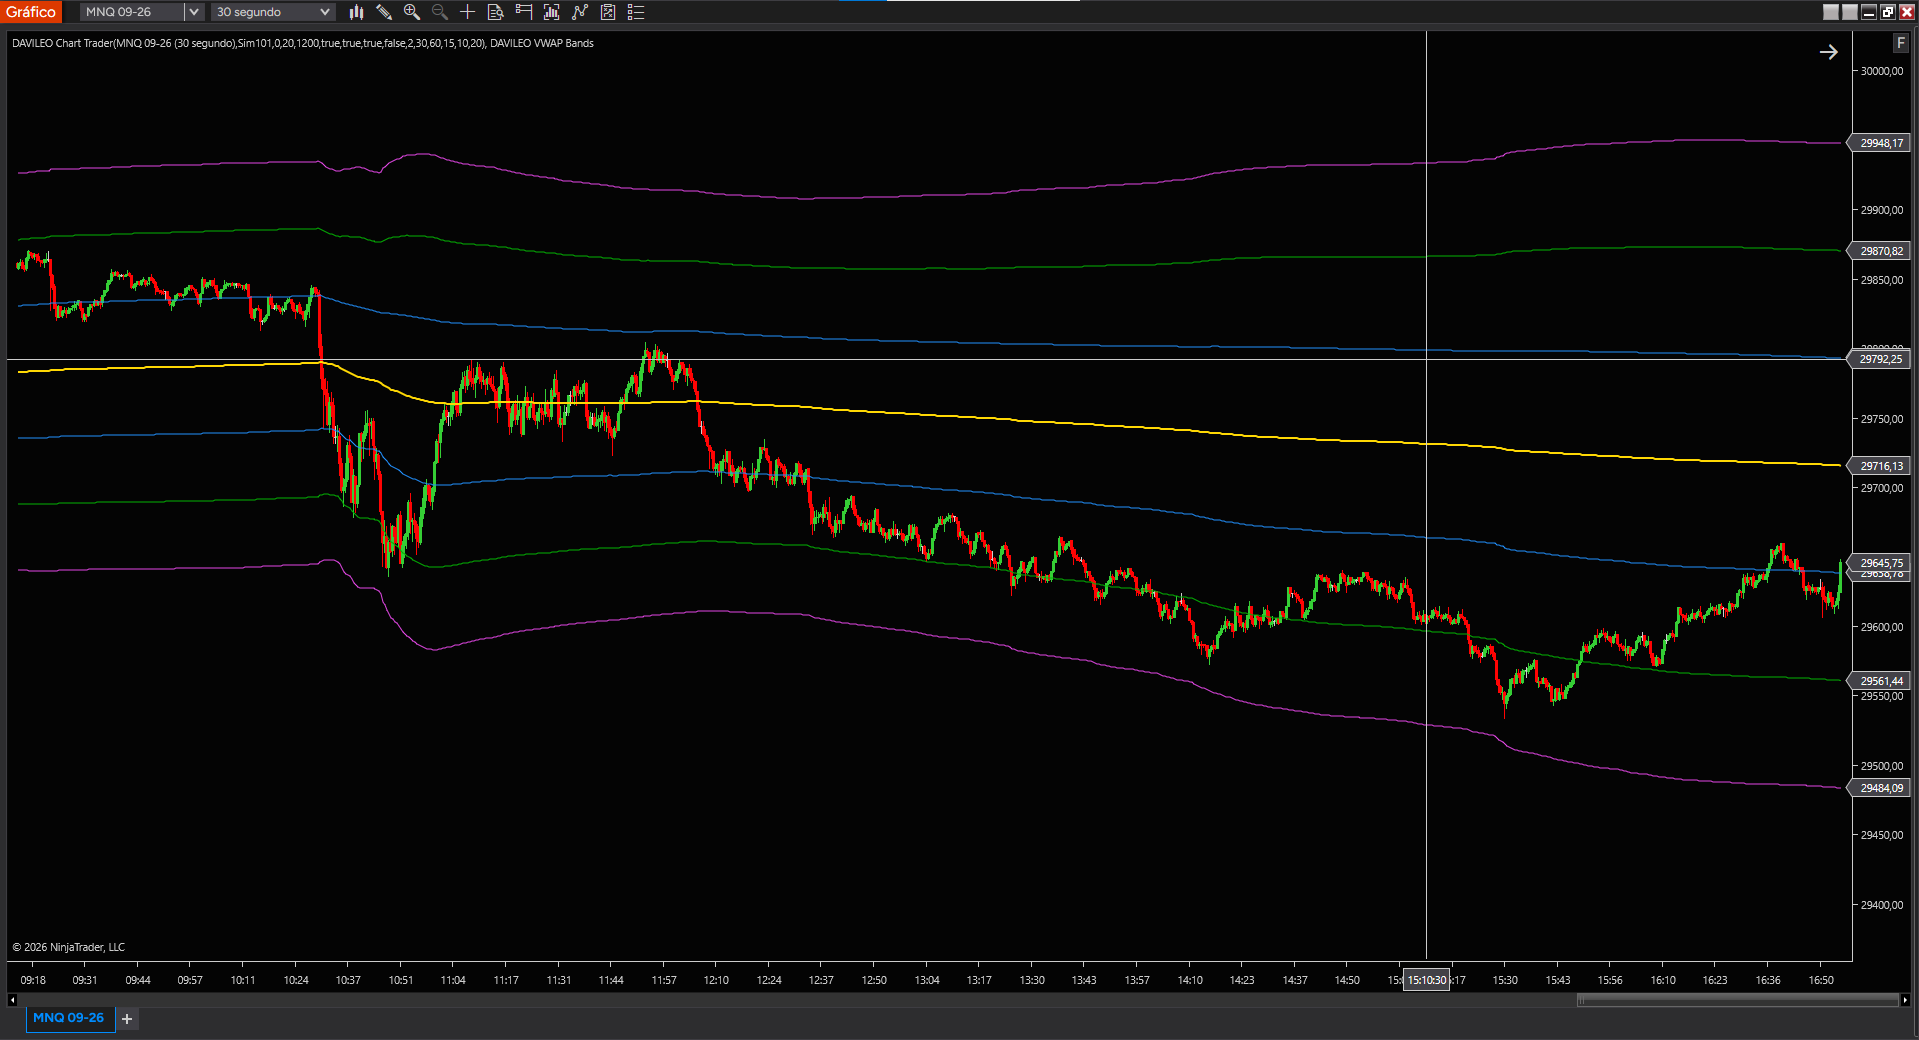This screenshot has height=1040, width=1919.
Task: Show the Data Box icon
Action: point(495,12)
